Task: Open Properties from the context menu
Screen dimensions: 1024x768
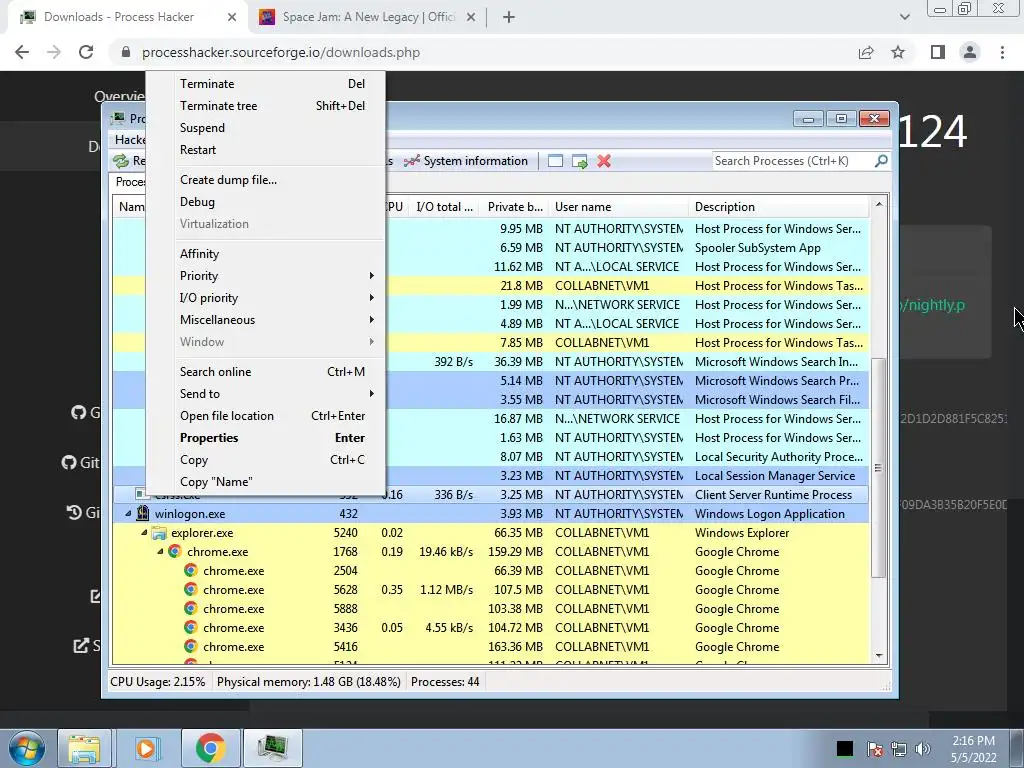Action: pos(266,438)
